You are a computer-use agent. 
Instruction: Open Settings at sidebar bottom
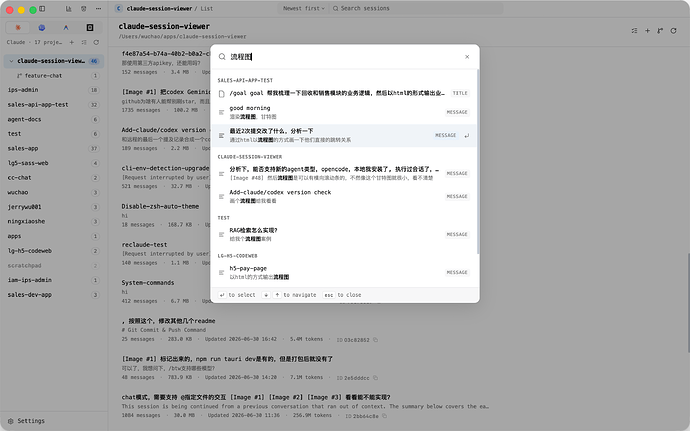pos(26,421)
